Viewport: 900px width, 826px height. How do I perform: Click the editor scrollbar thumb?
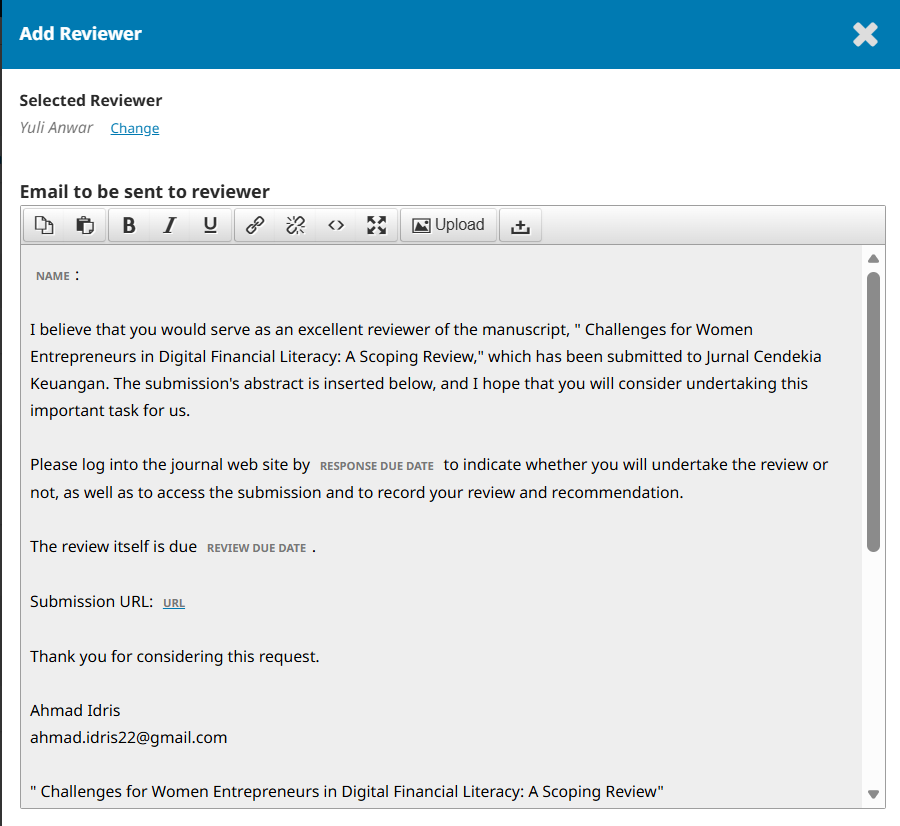(873, 410)
